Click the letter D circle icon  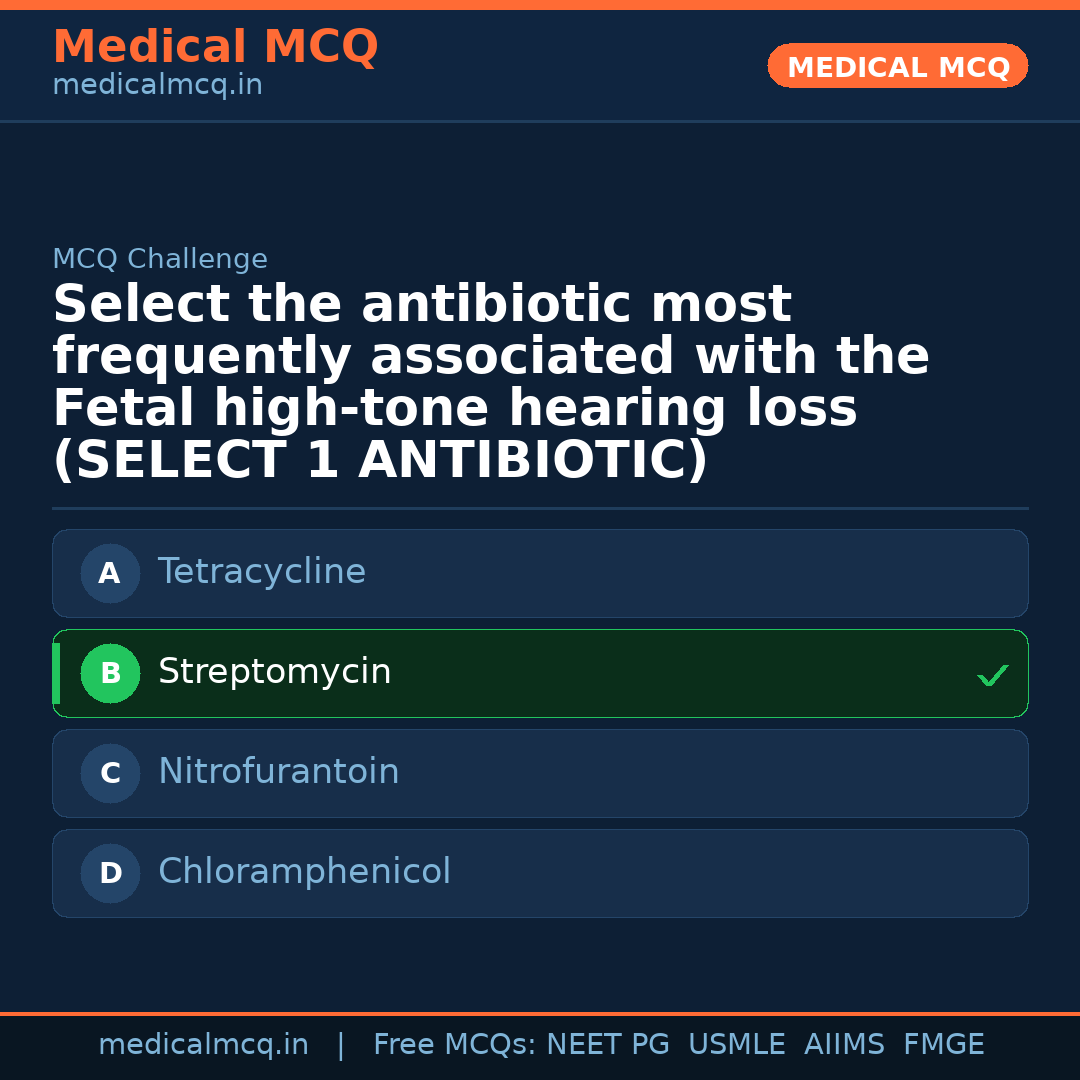(110, 874)
